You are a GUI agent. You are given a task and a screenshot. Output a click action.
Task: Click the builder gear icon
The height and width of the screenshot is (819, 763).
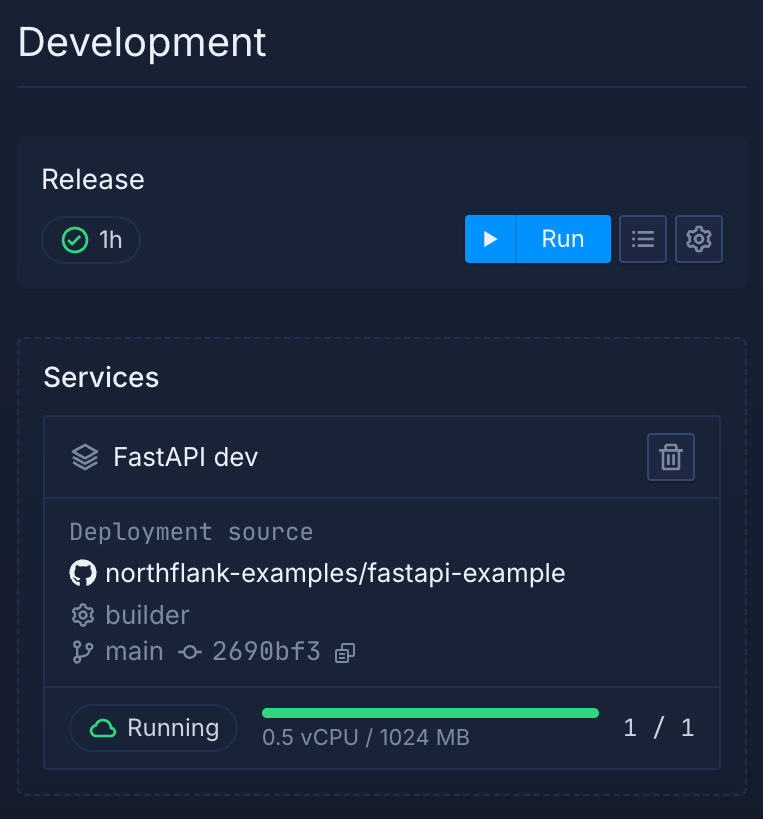point(83,615)
